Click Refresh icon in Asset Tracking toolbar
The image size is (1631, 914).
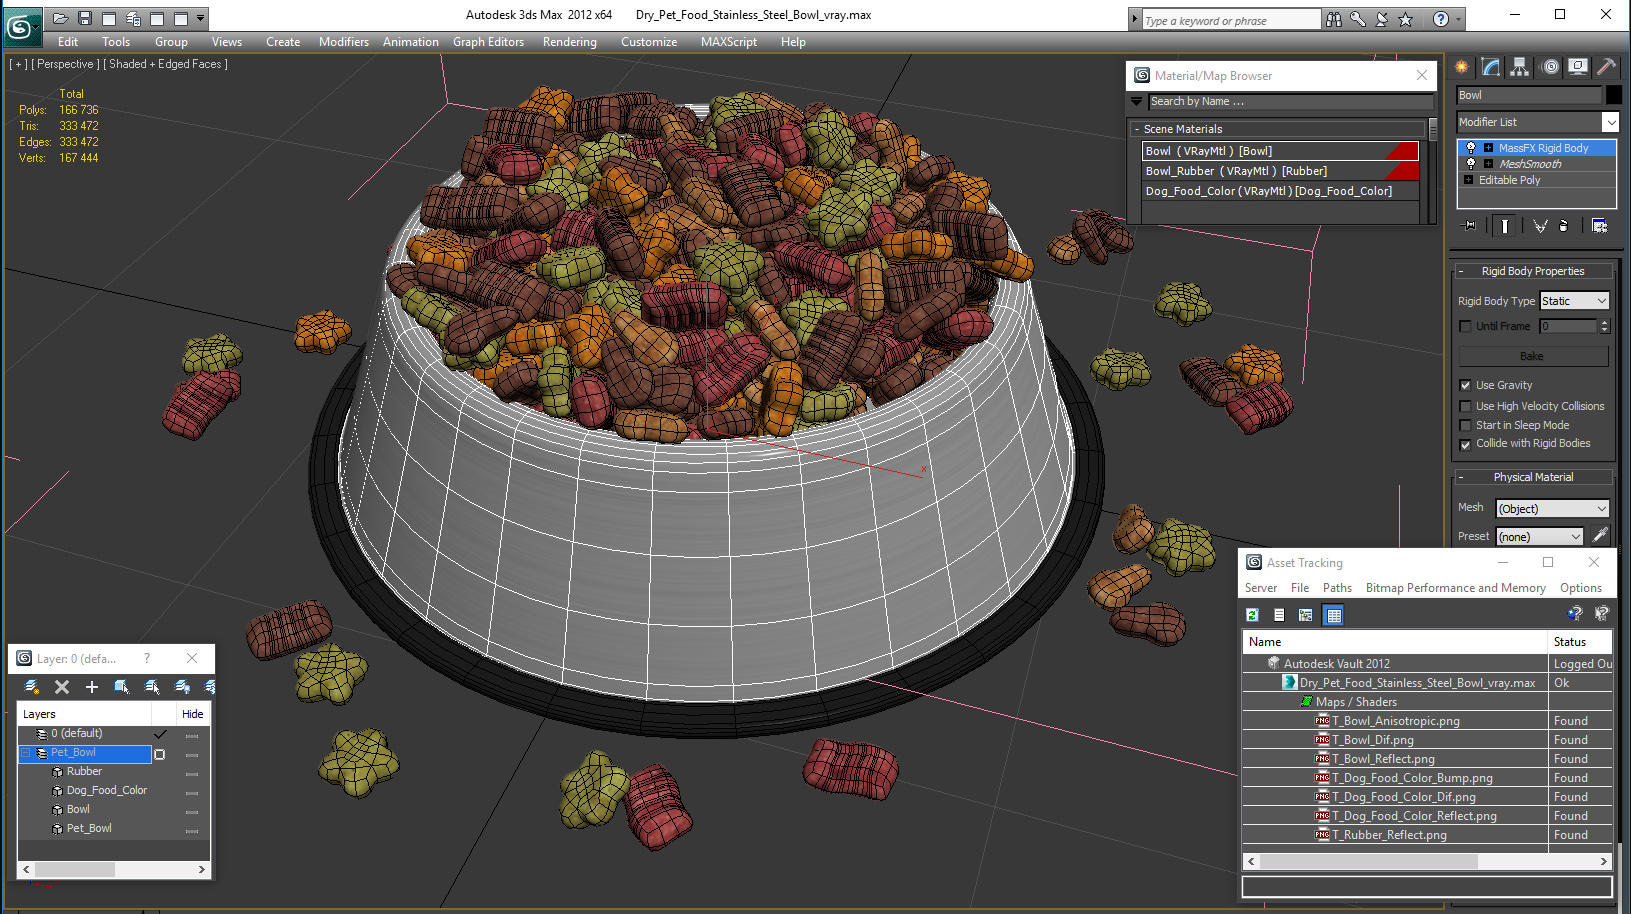(1252, 615)
